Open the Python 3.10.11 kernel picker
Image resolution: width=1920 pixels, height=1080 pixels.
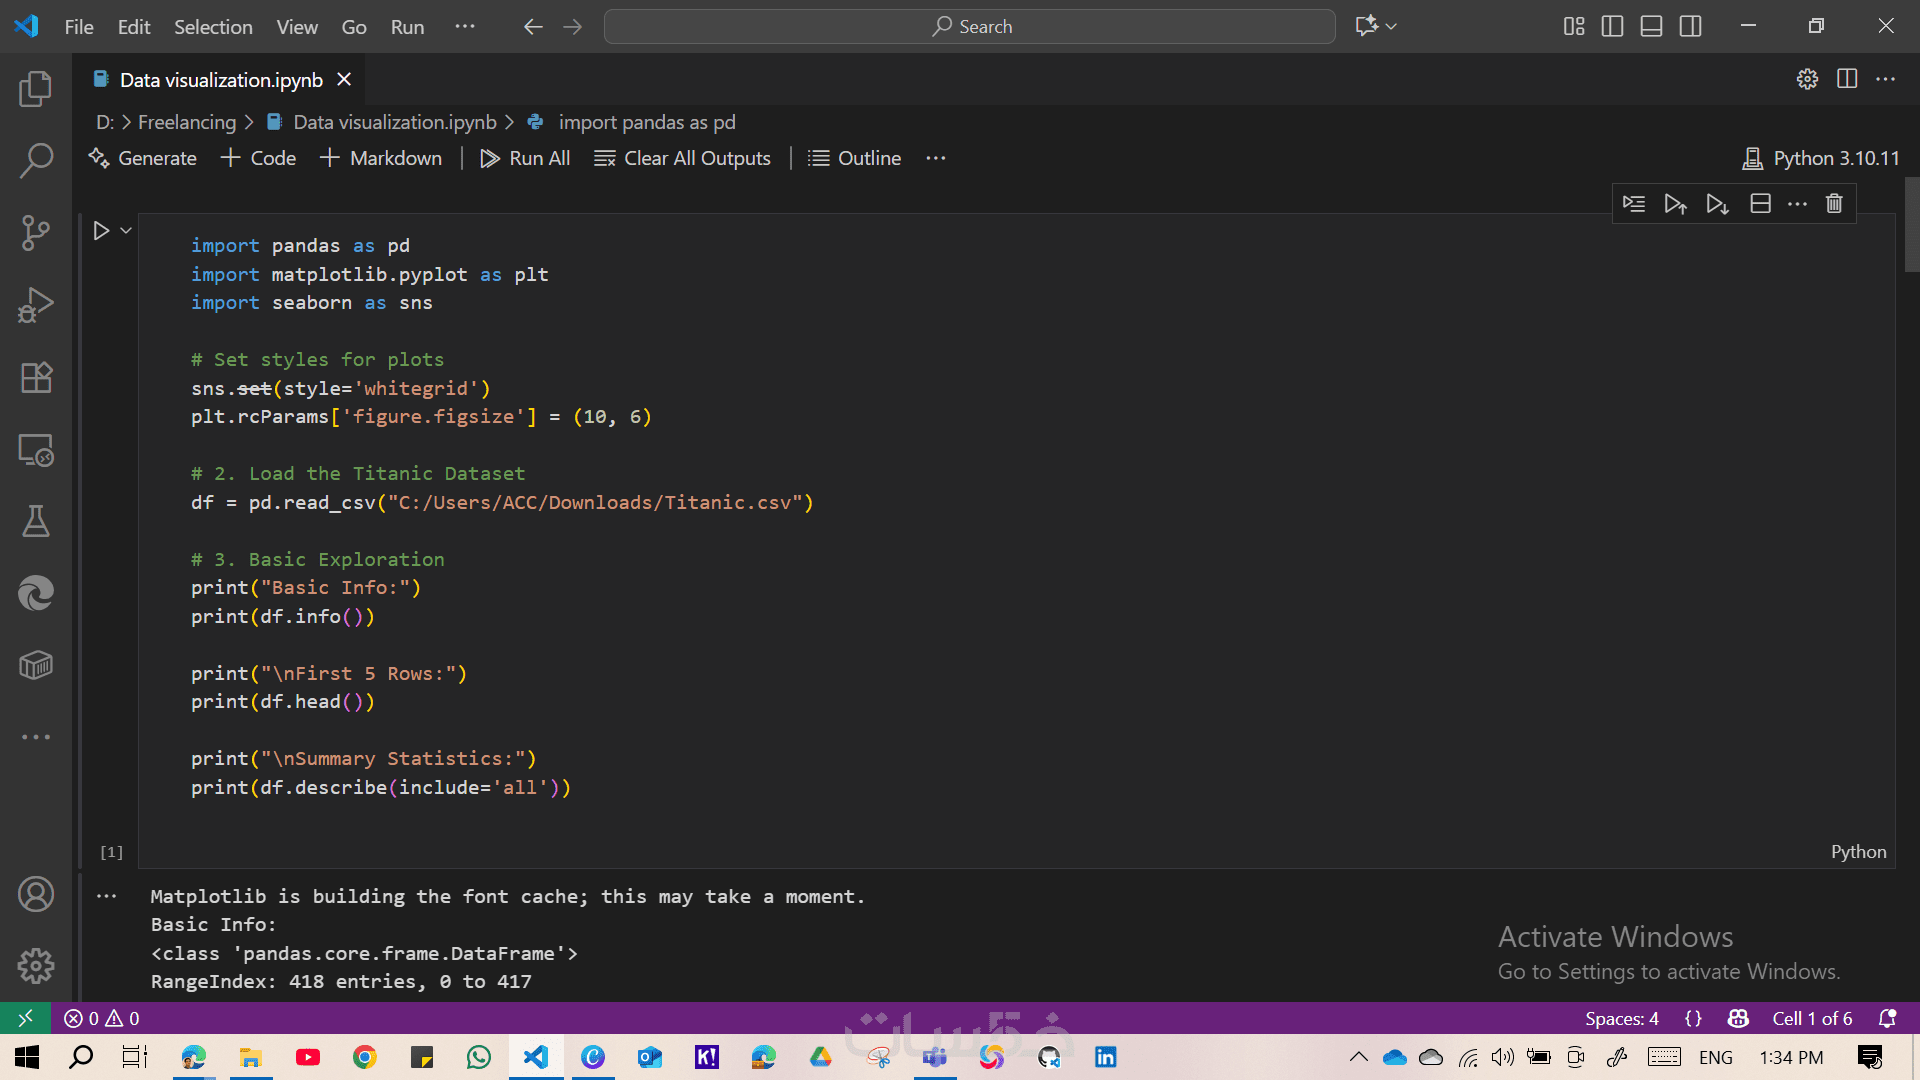click(1821, 158)
